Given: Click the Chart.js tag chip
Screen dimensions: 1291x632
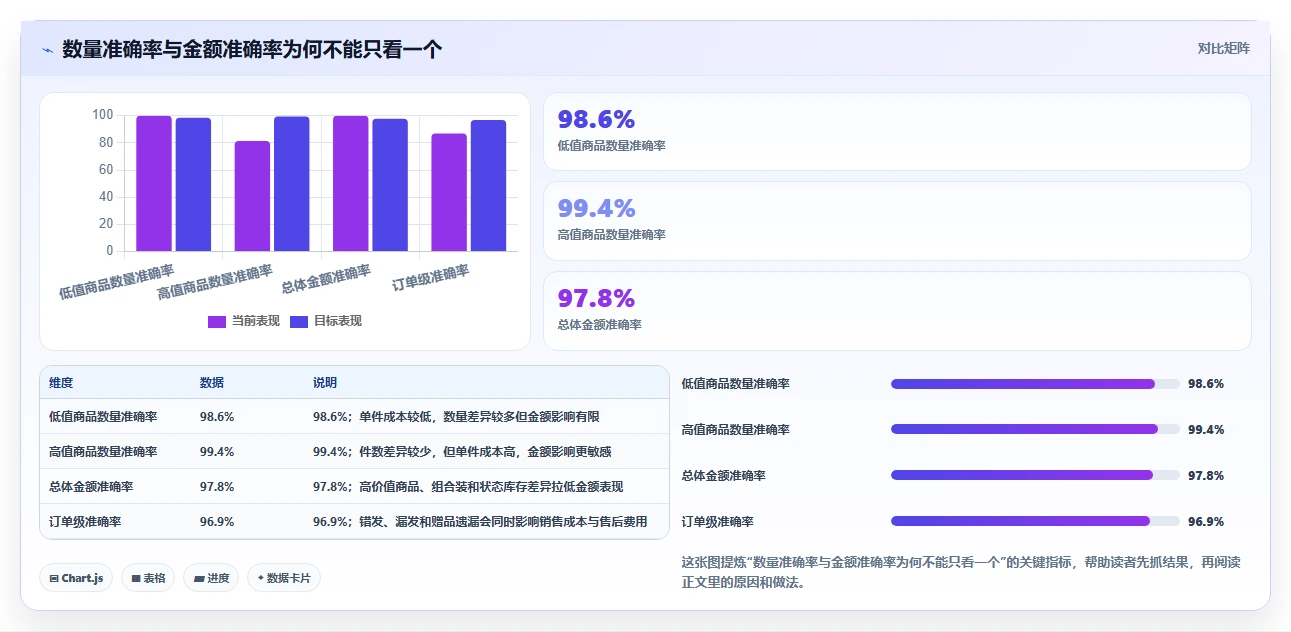Looking at the screenshot, I should 76,578.
